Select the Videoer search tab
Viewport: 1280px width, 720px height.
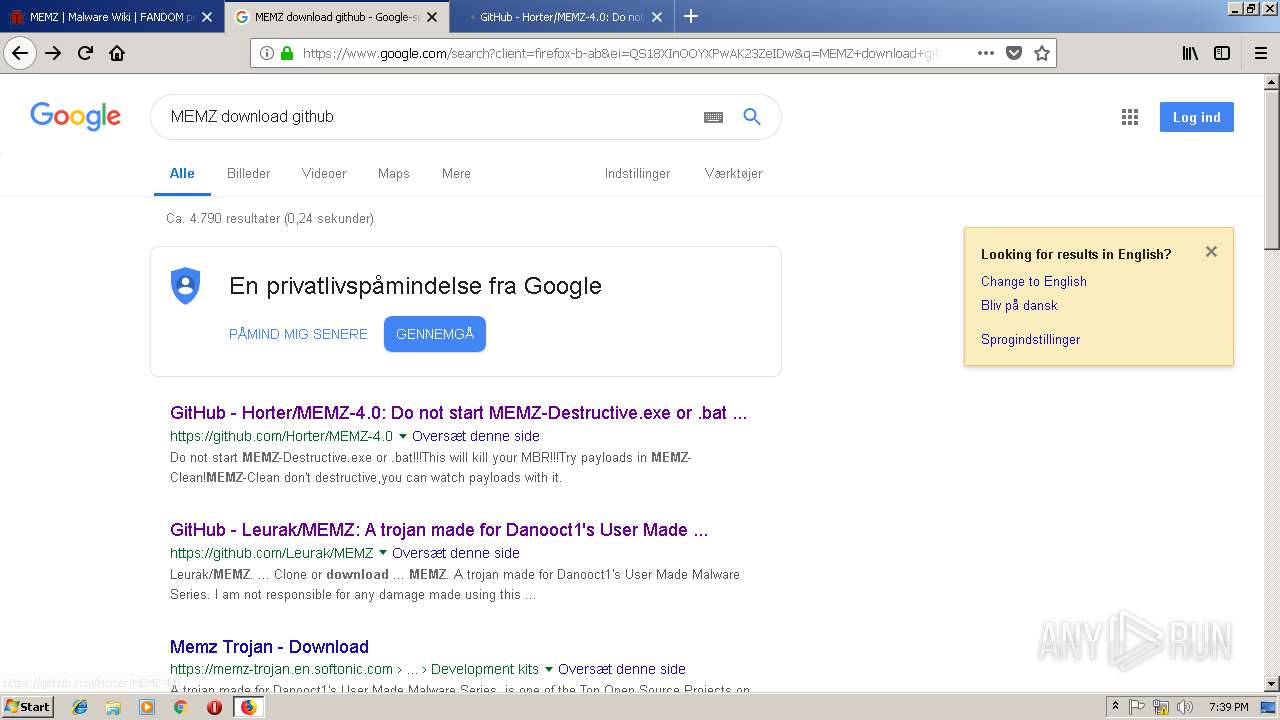(x=324, y=173)
